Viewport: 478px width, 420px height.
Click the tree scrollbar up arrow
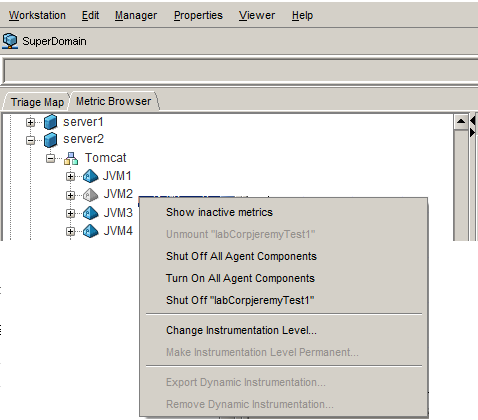(461, 121)
